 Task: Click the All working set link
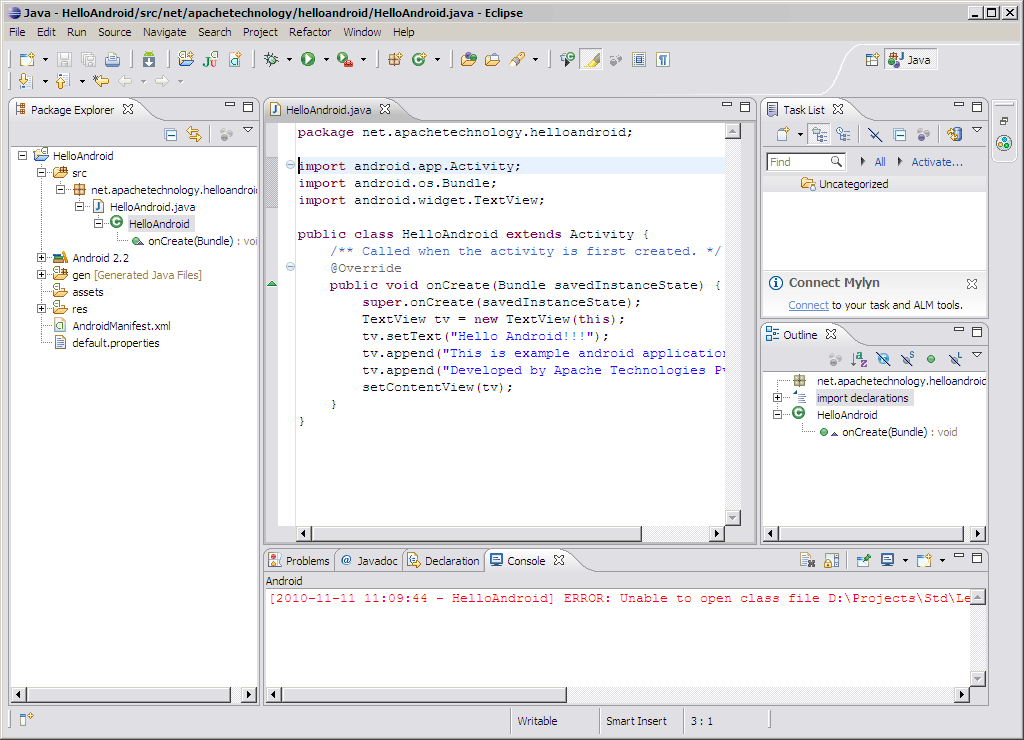point(880,162)
